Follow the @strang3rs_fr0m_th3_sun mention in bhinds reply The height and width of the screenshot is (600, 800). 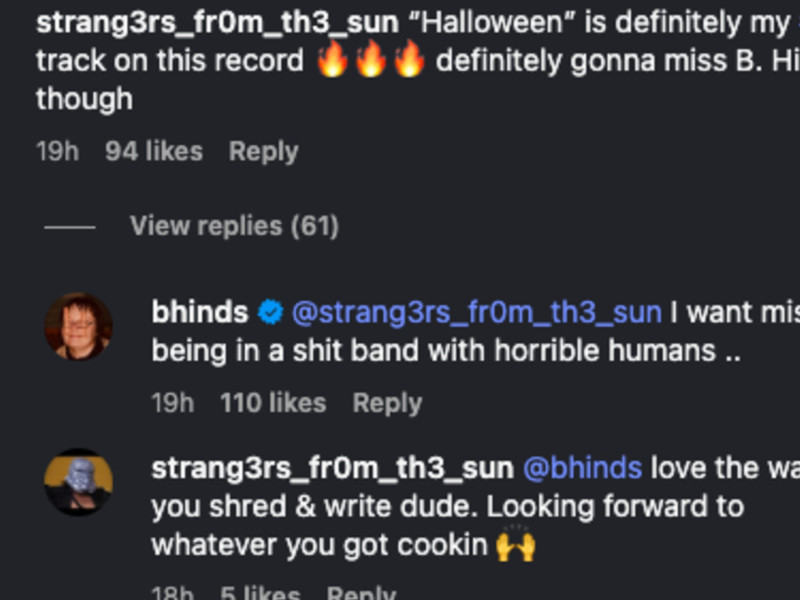476,312
